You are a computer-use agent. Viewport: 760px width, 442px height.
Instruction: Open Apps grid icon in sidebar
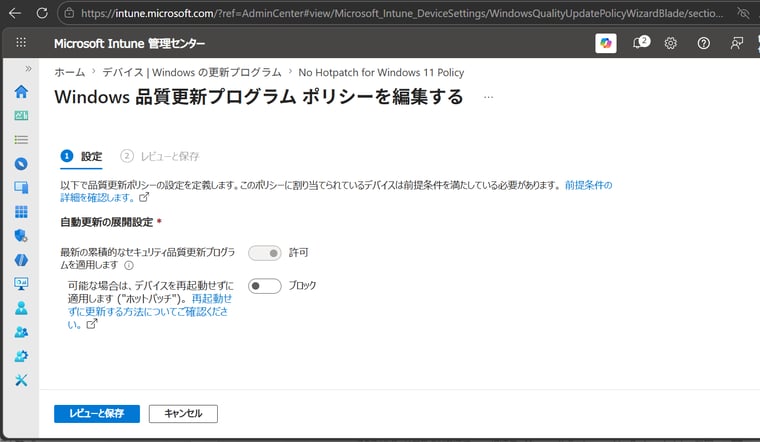click(21, 212)
